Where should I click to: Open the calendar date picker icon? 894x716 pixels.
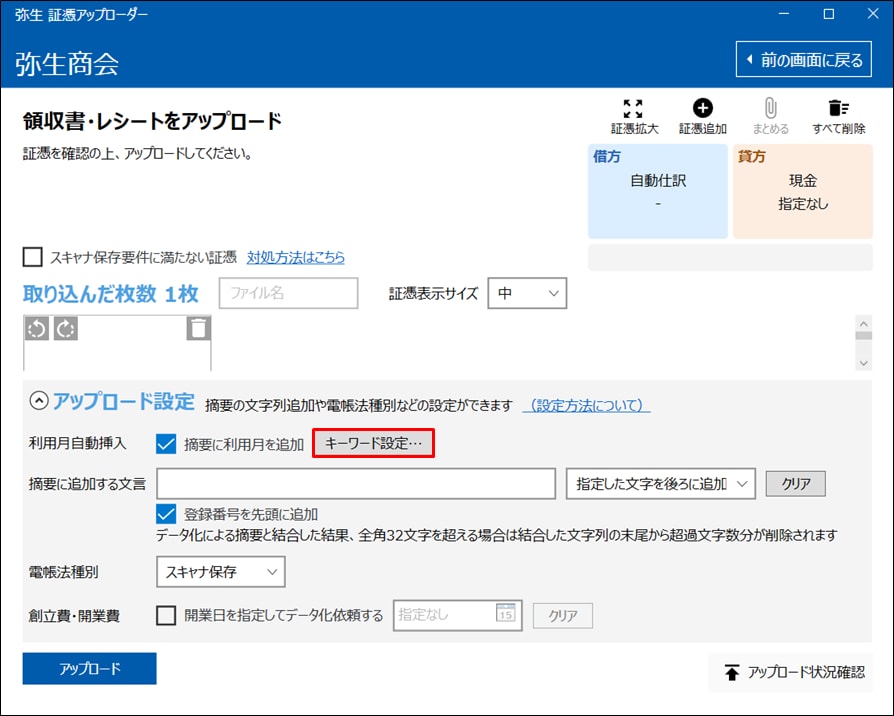coord(507,614)
